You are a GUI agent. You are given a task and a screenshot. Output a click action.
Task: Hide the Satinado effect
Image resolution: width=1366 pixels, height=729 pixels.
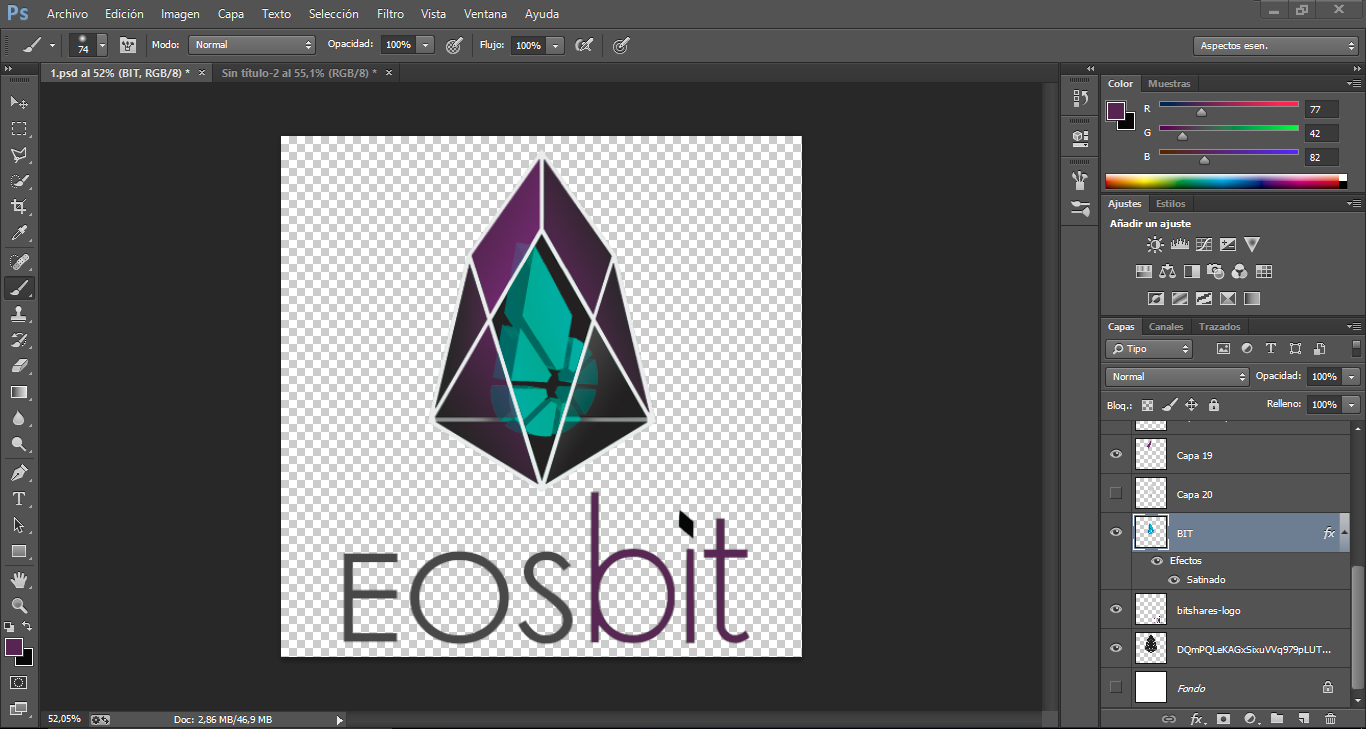pyautogui.click(x=1174, y=580)
